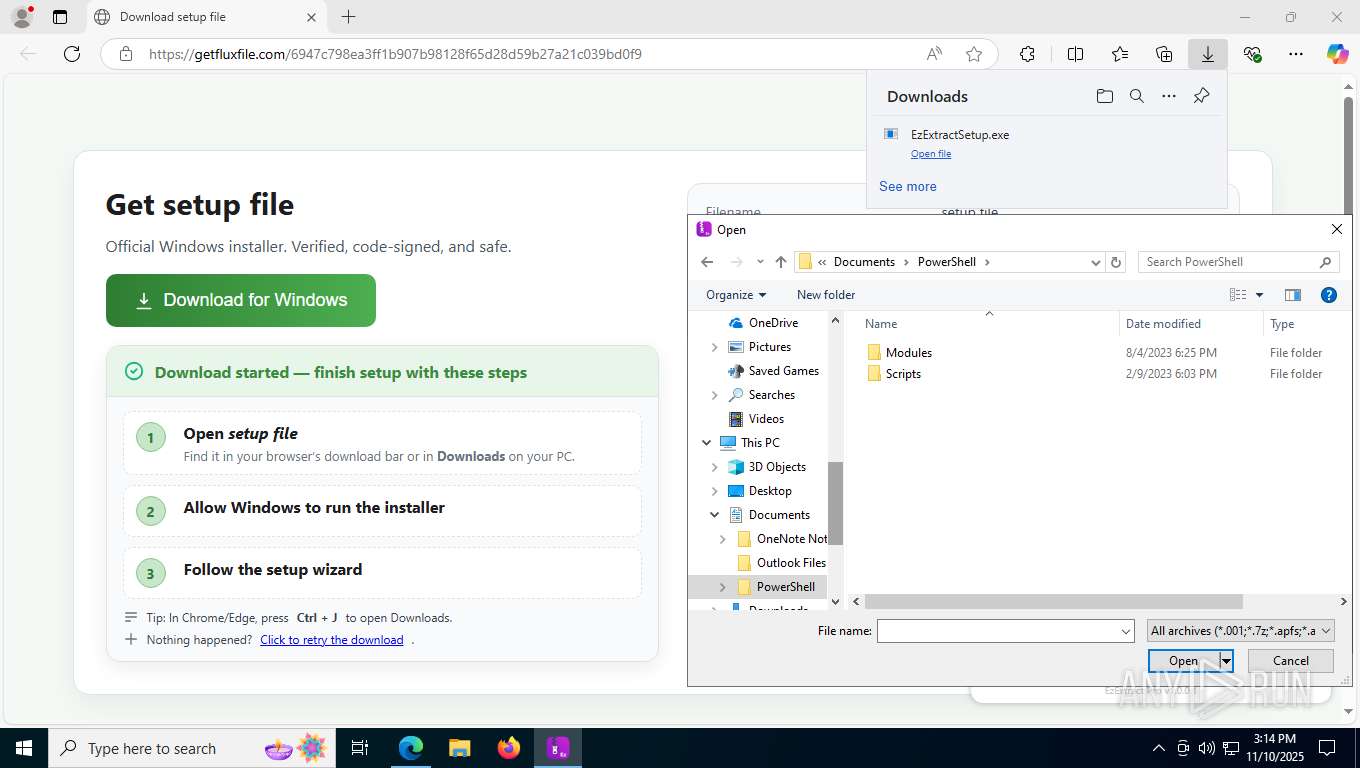Open Collections icon in Edge toolbar
The width and height of the screenshot is (1360, 768).
(x=1164, y=54)
